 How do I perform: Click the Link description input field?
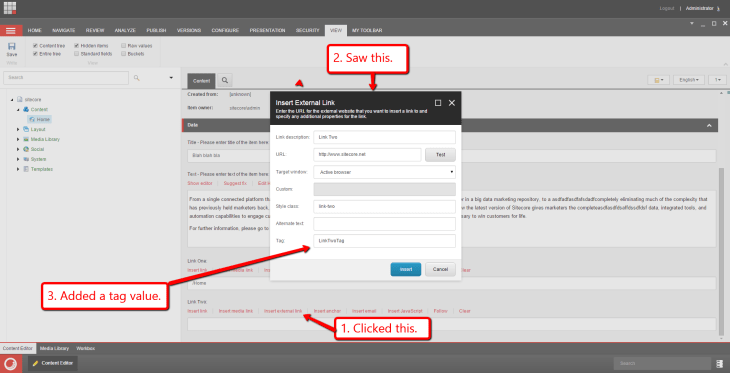(385, 137)
